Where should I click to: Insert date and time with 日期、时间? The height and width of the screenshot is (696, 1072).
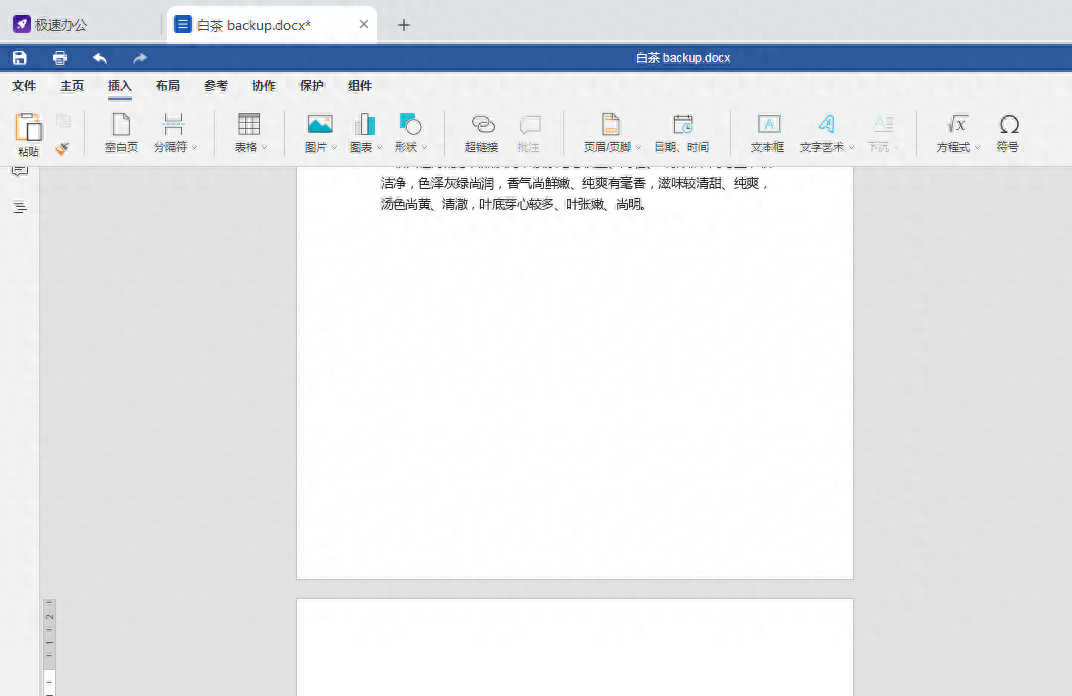pyautogui.click(x=682, y=133)
